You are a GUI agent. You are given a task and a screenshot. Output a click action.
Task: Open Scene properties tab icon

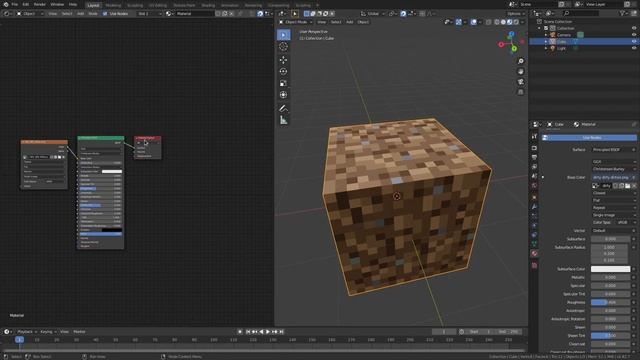point(534,176)
